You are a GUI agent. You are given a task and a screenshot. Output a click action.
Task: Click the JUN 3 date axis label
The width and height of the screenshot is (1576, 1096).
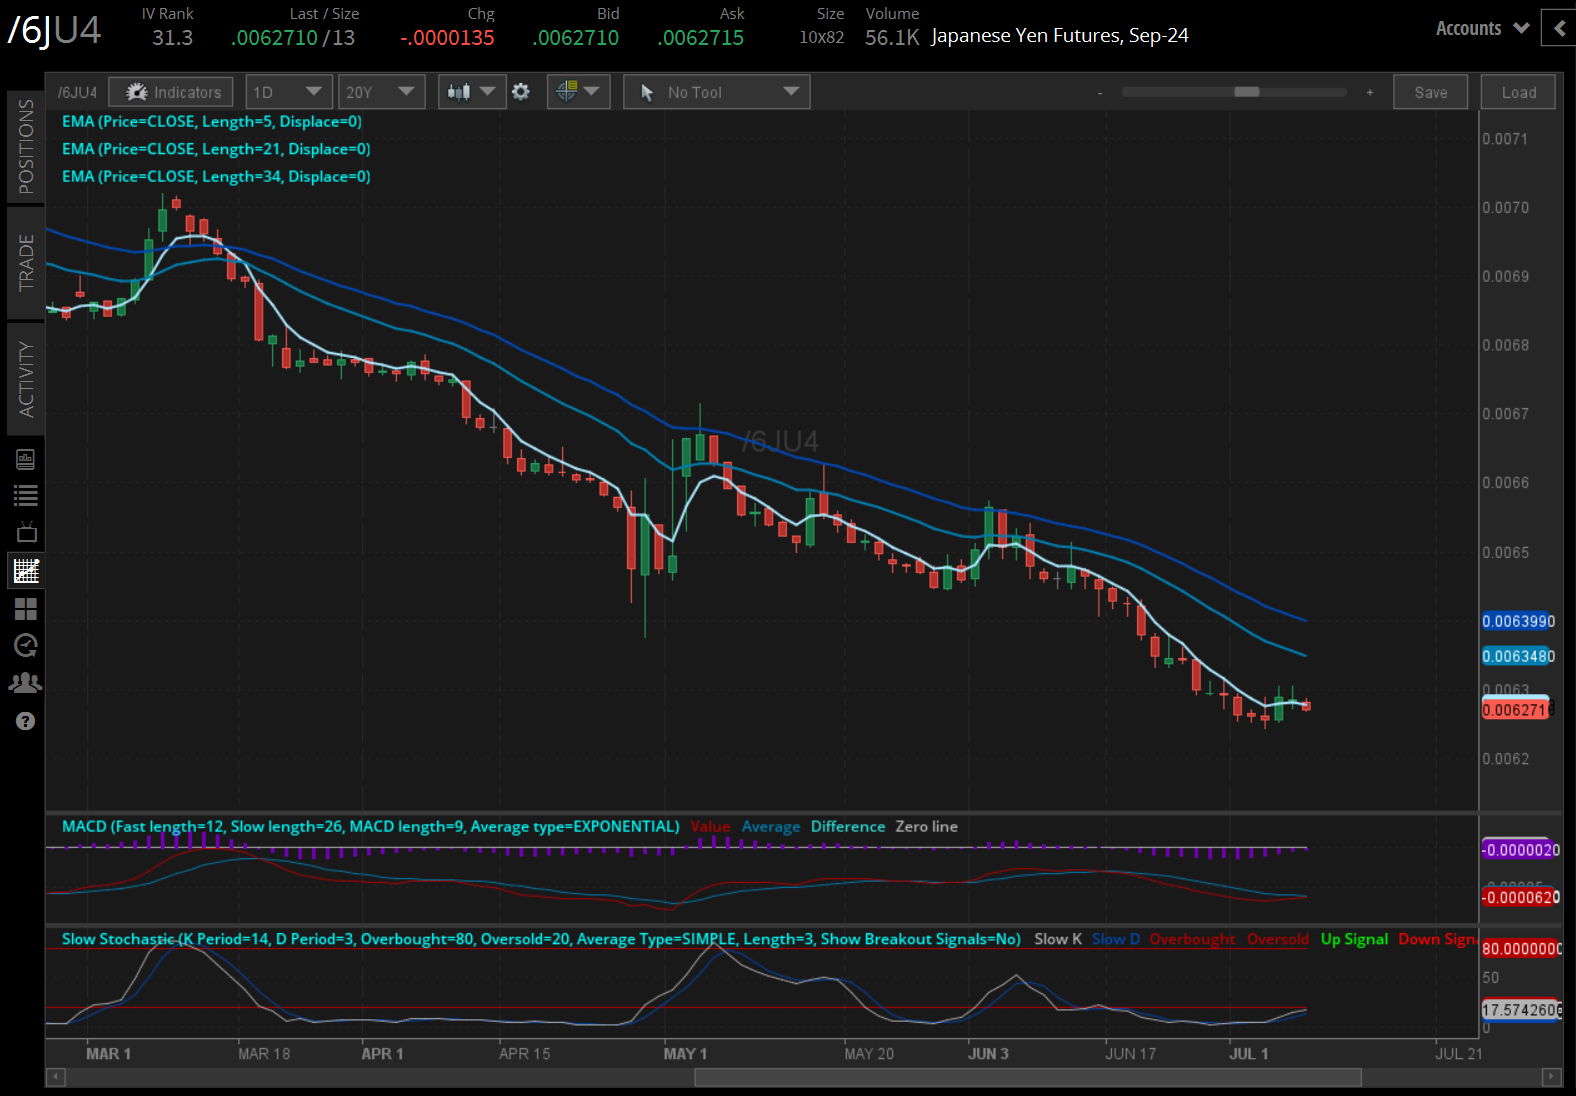click(x=988, y=1054)
